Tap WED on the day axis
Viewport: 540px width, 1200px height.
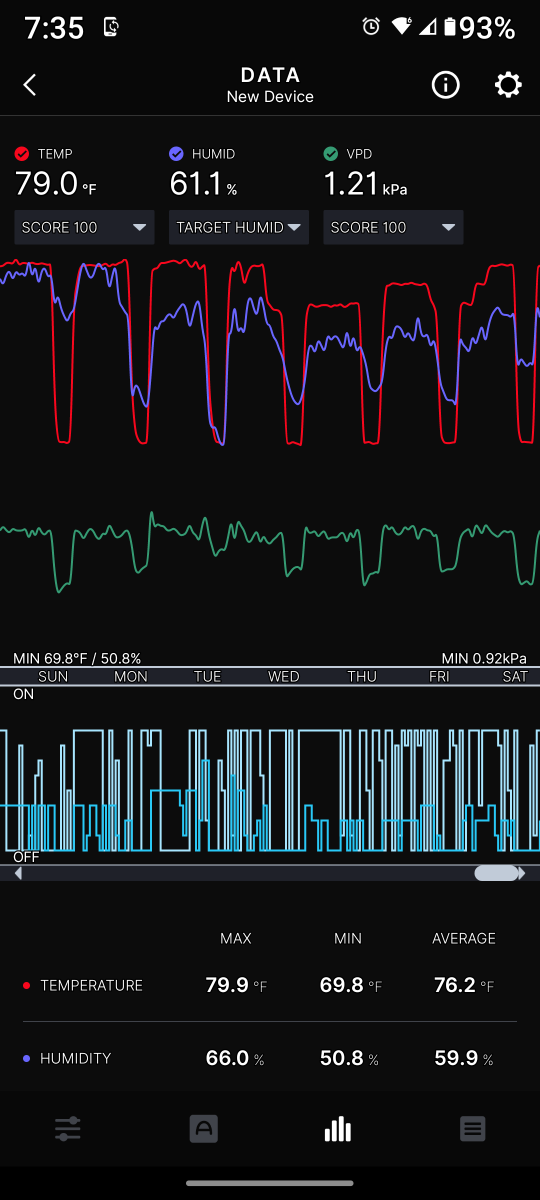[284, 677]
